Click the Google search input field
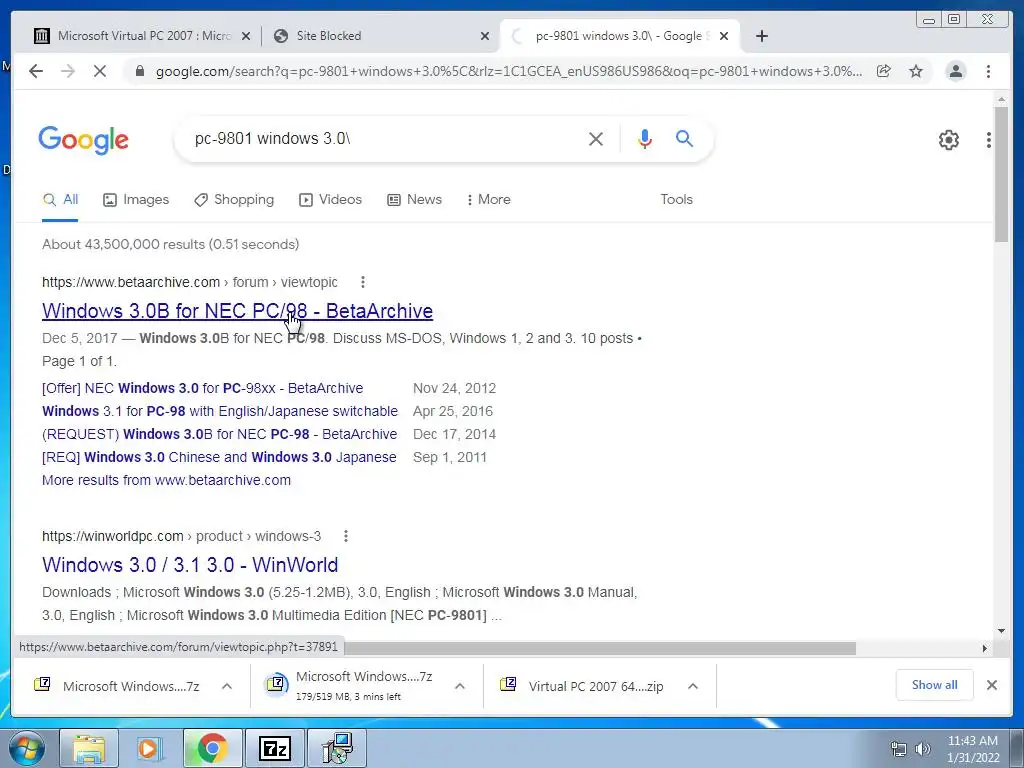The image size is (1024, 768). point(385,138)
